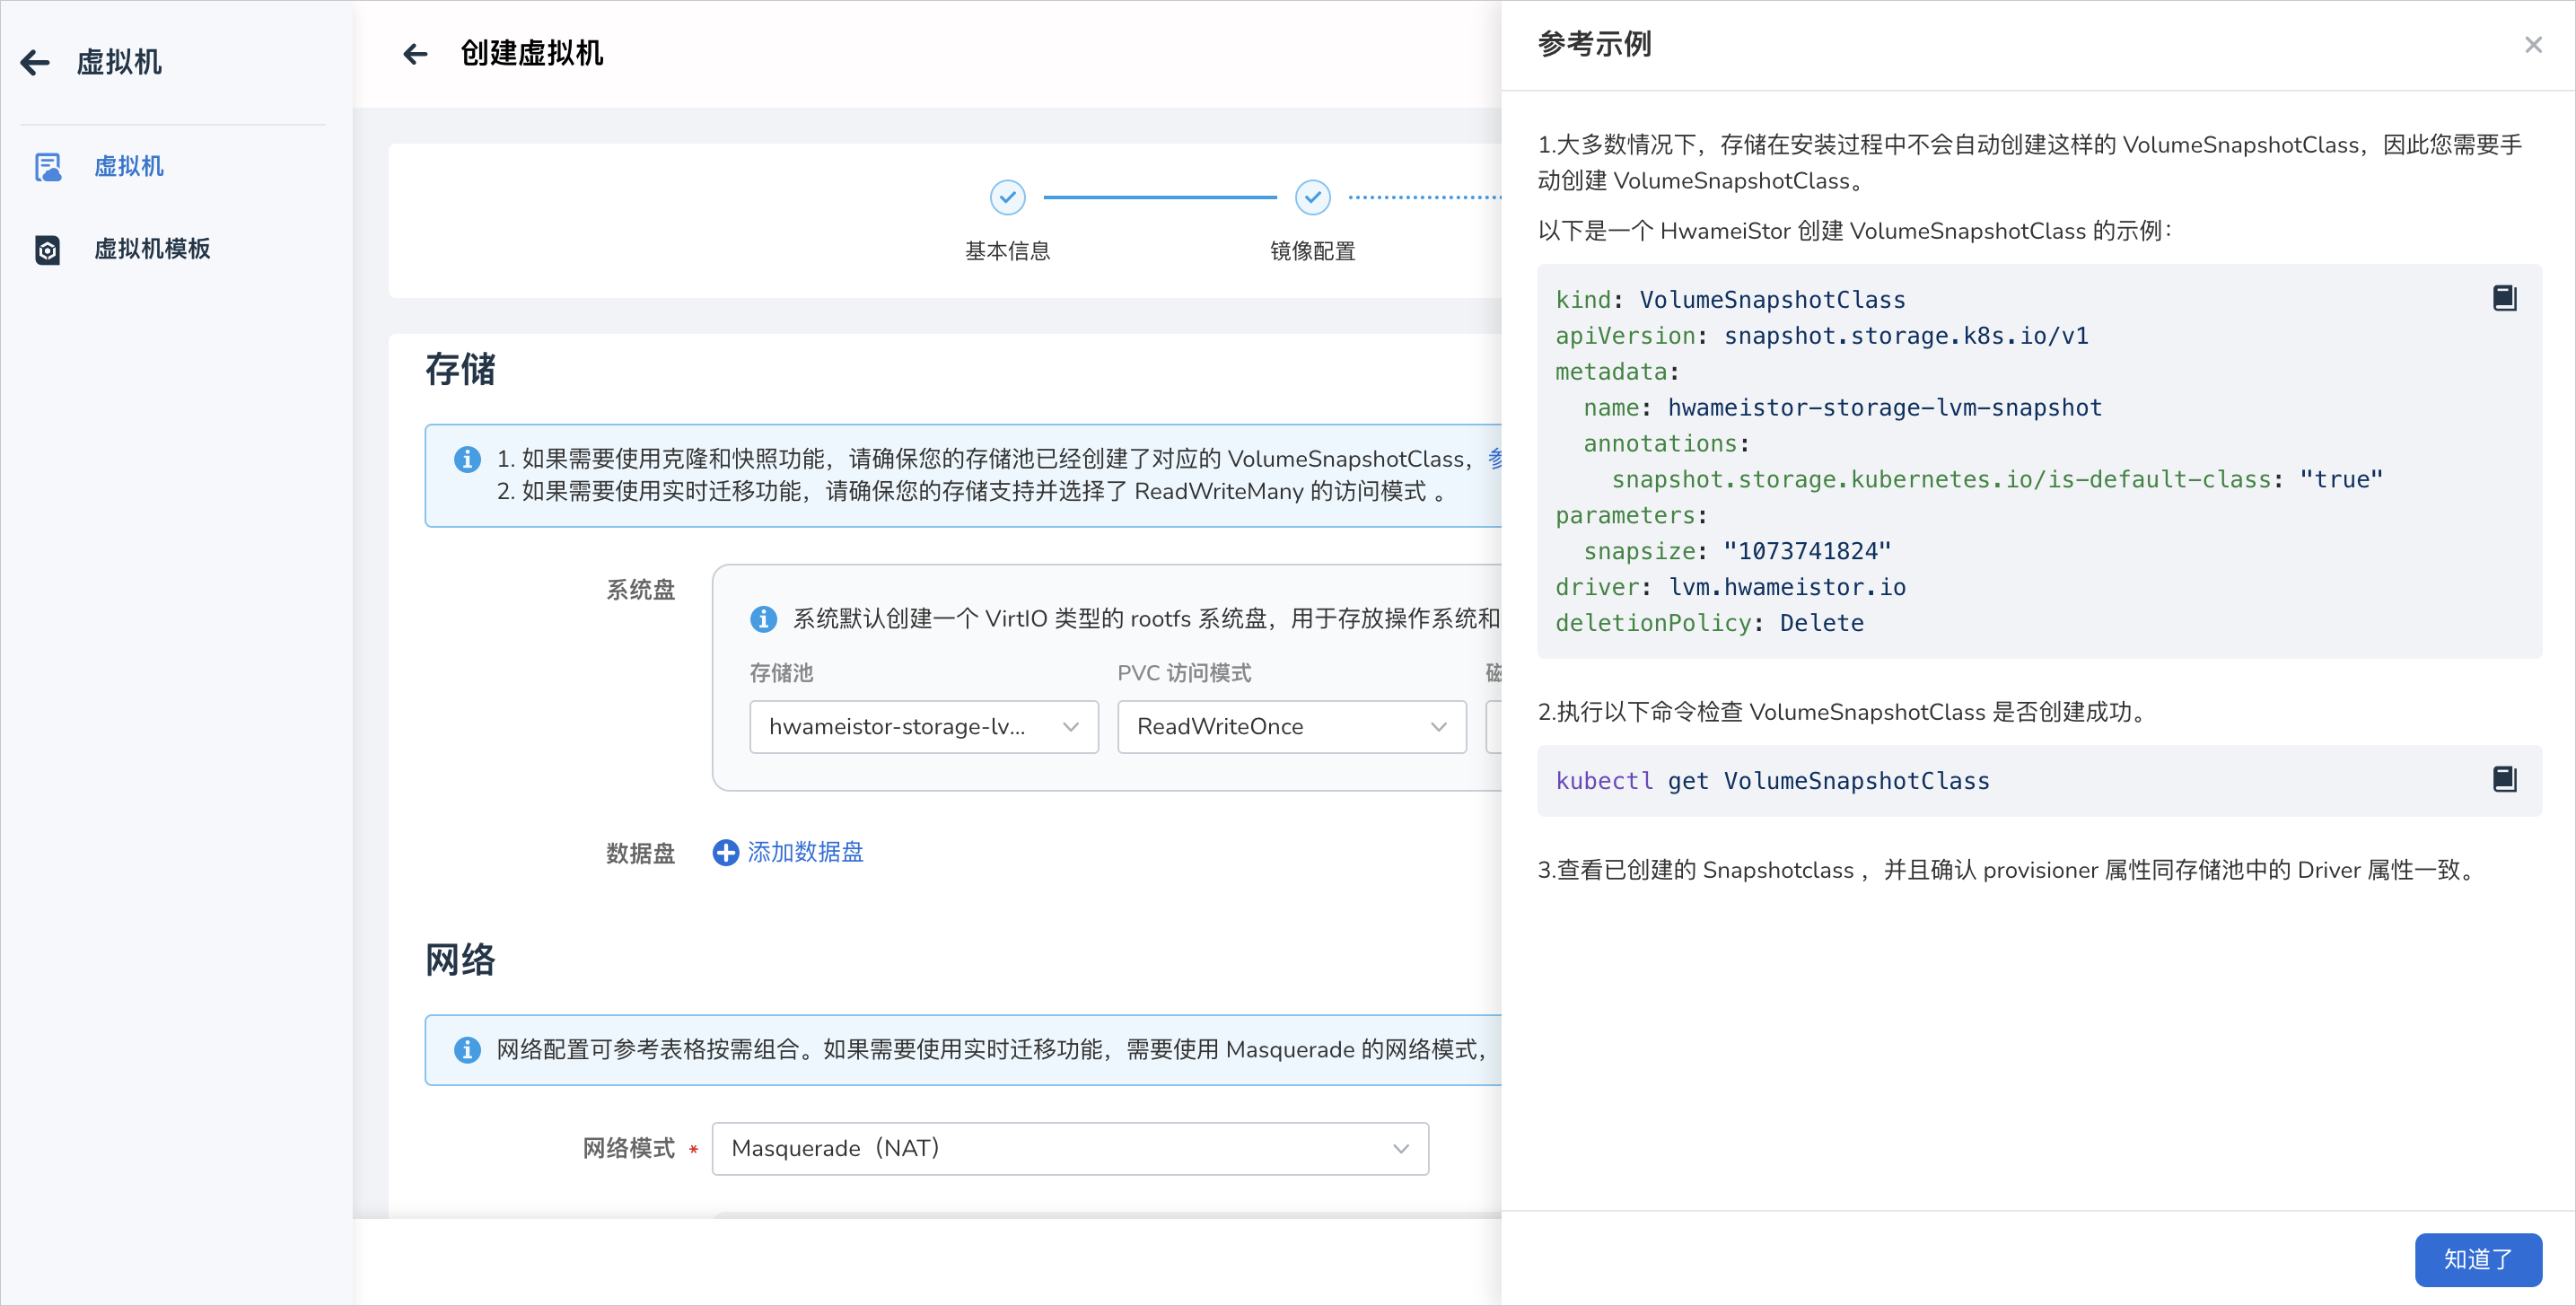2576x1306 pixels.
Task: Click the 'annotations:' code line
Action: 1666,444
